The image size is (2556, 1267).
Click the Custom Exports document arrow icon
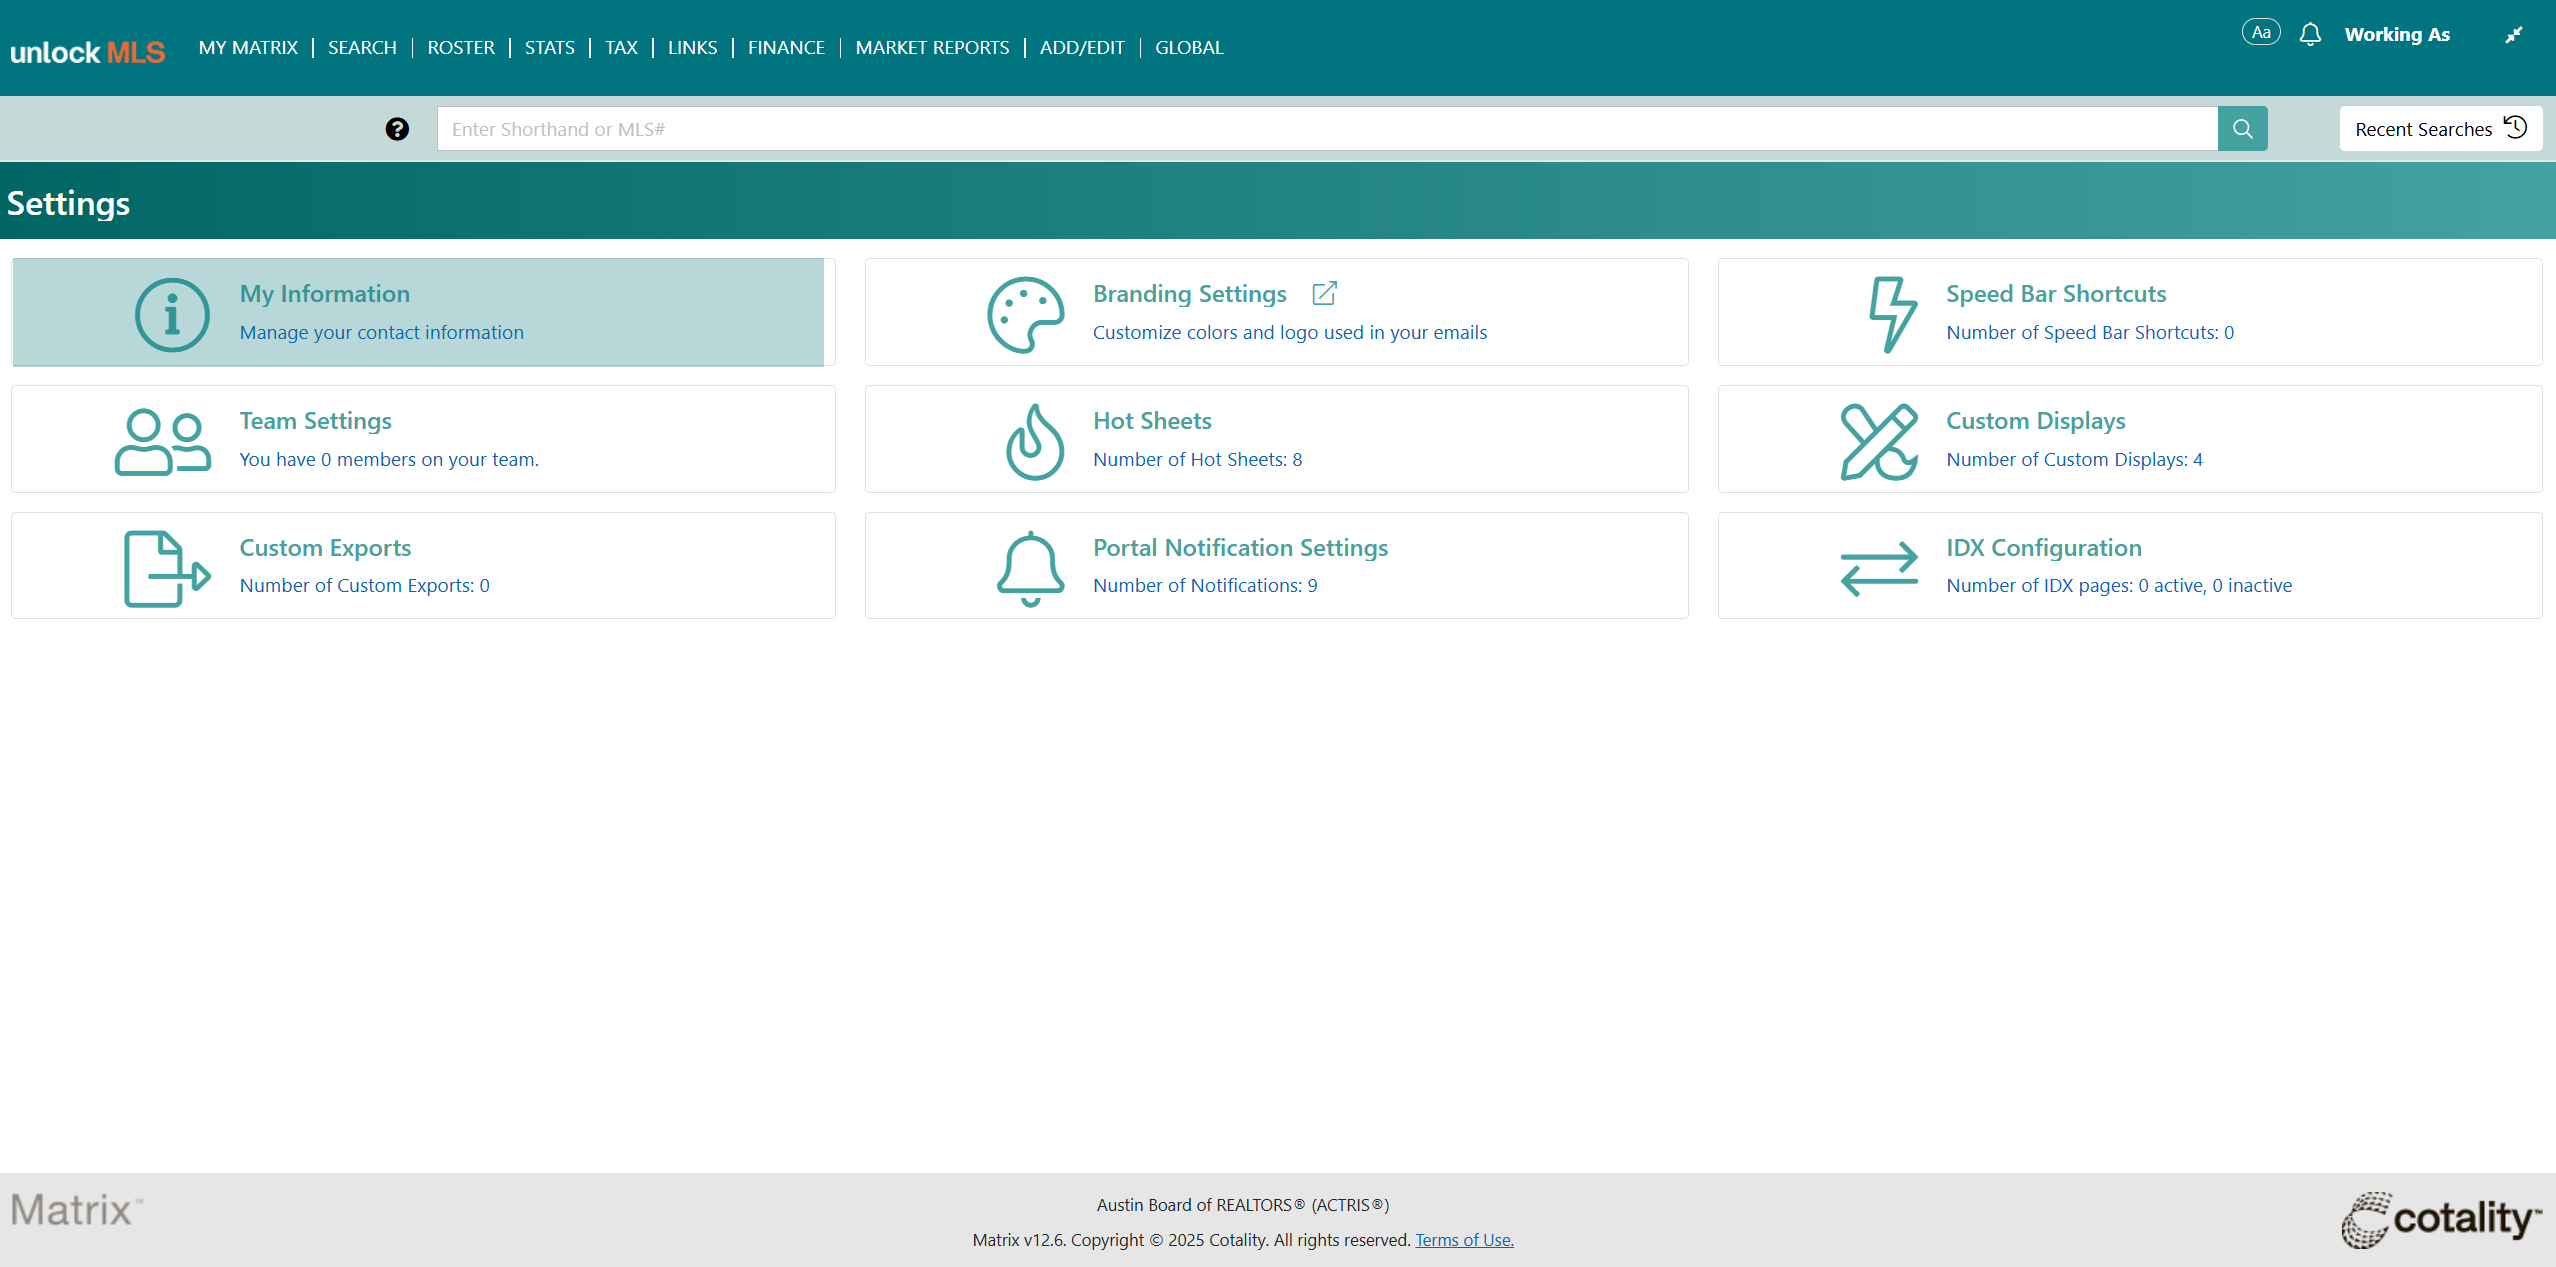point(167,568)
